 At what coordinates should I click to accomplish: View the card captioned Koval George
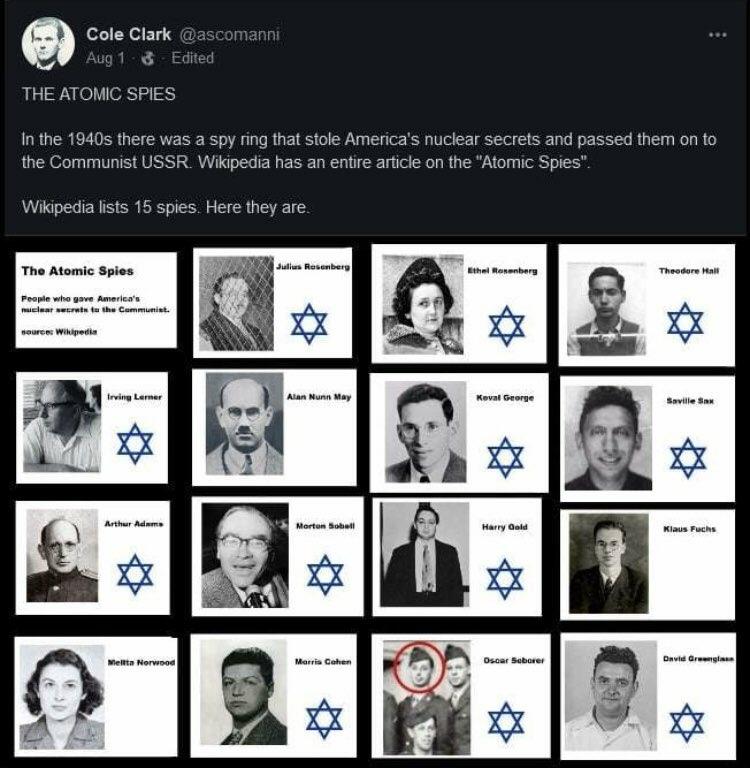point(459,433)
